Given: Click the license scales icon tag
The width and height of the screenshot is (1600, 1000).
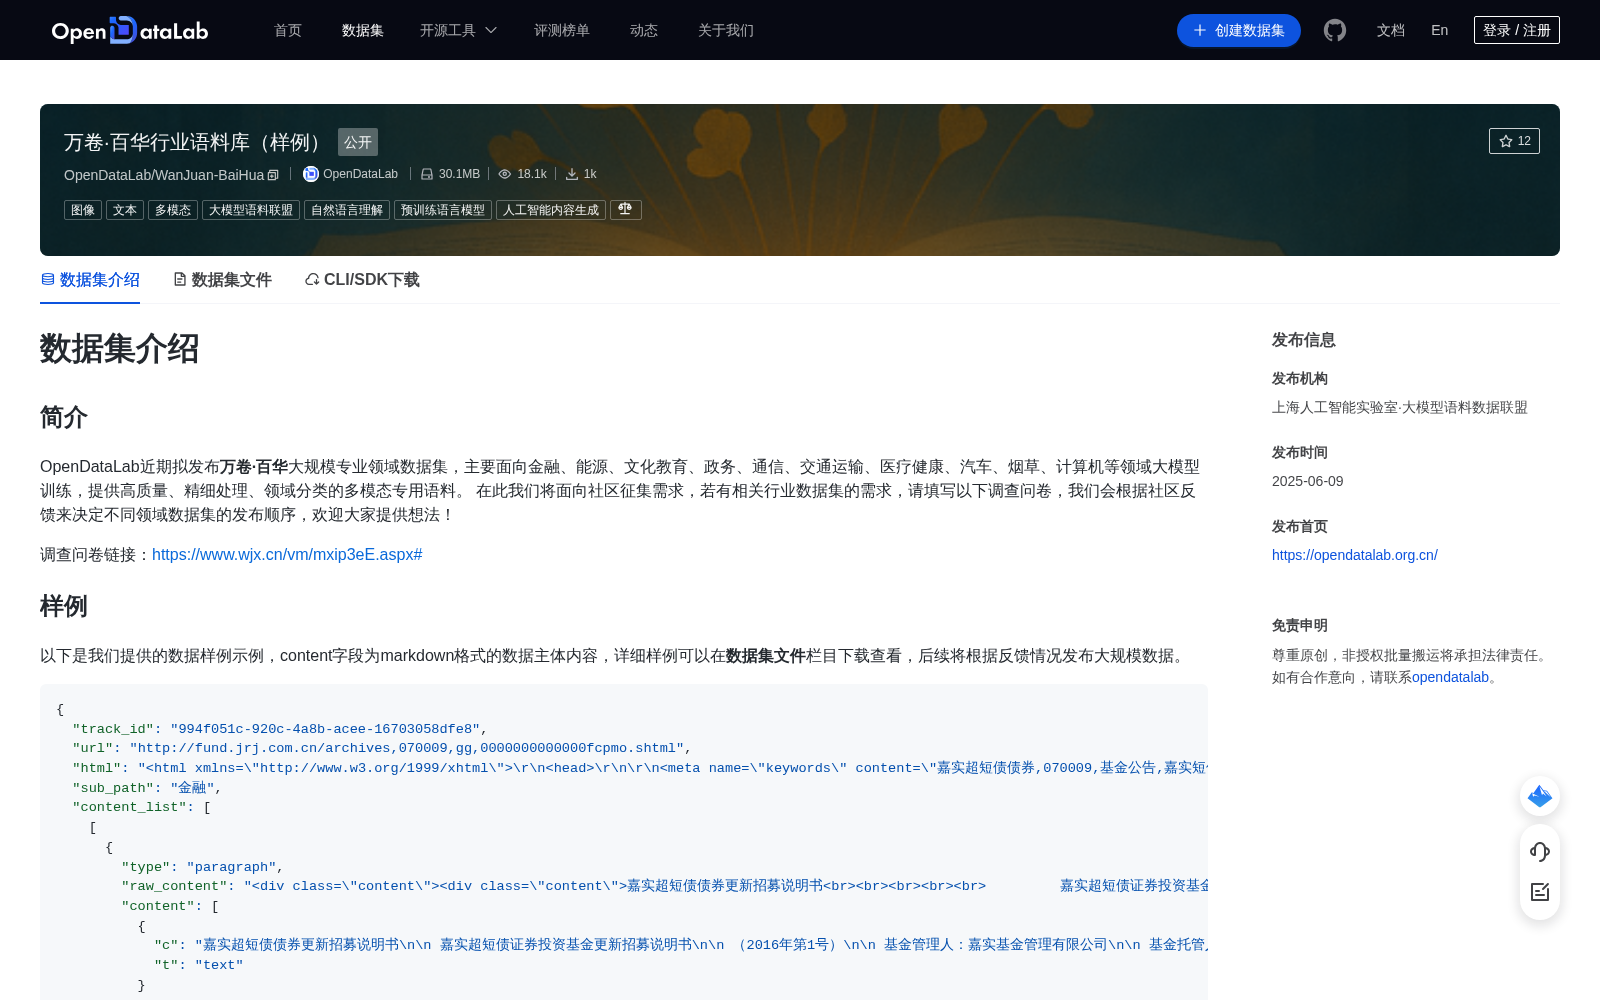Looking at the screenshot, I should pyautogui.click(x=626, y=209).
